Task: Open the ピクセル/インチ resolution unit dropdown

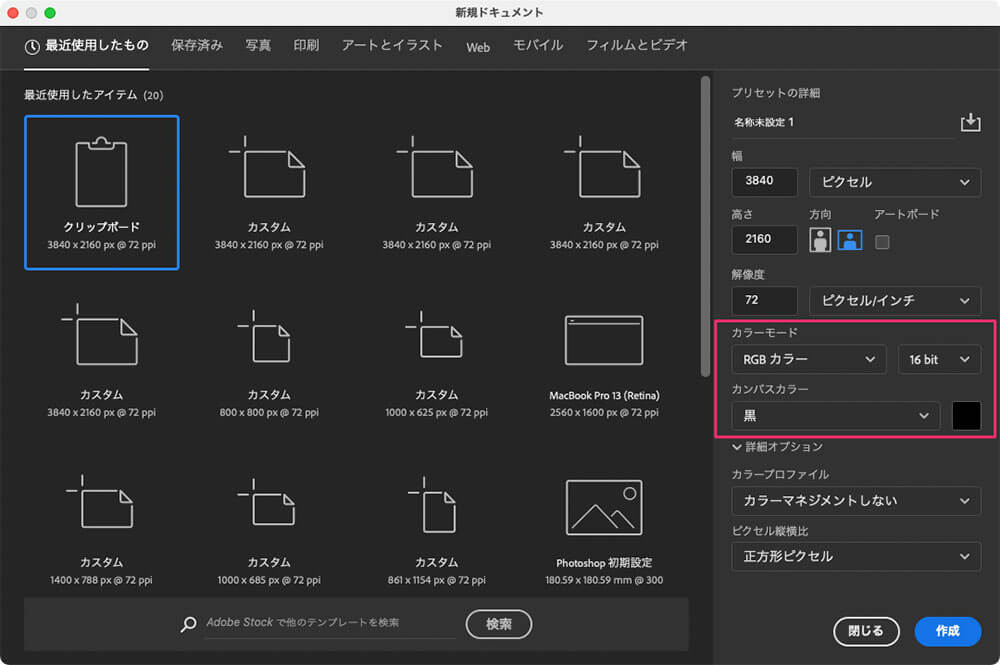Action: (x=895, y=300)
